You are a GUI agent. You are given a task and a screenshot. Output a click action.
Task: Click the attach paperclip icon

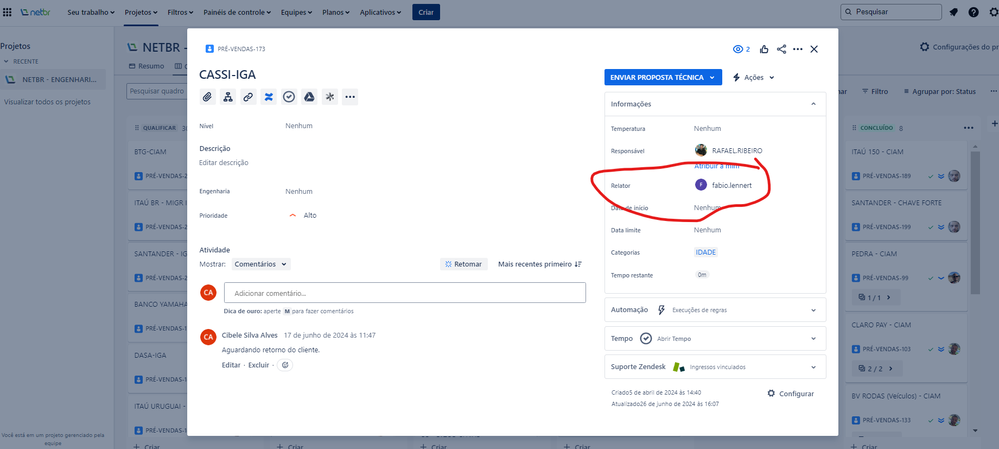pyautogui.click(x=207, y=97)
